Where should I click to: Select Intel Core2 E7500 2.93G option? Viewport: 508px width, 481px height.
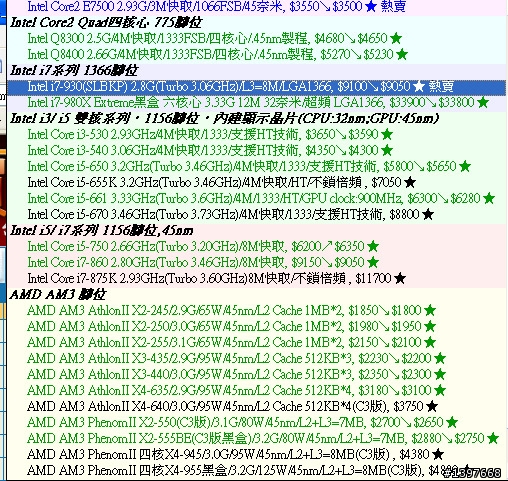pyautogui.click(x=256, y=6)
